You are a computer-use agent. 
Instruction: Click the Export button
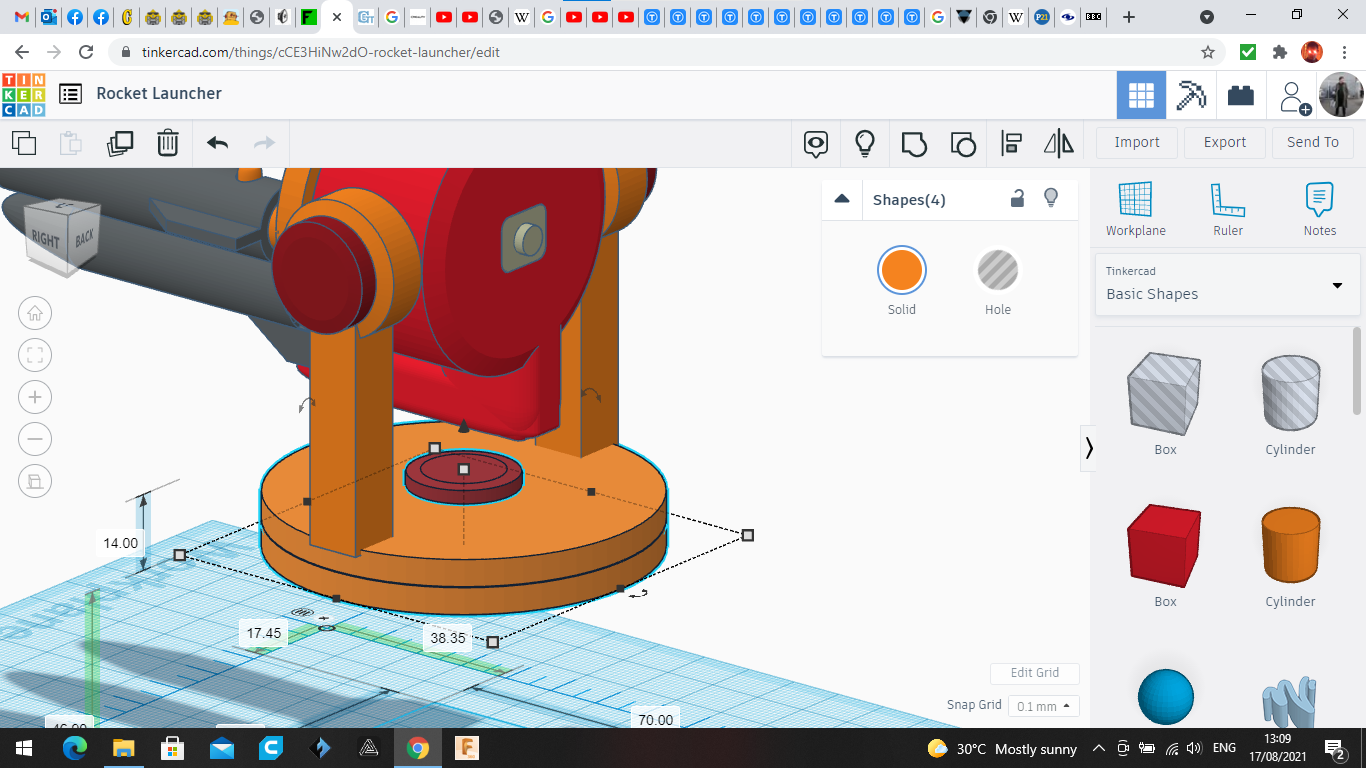(x=1224, y=142)
